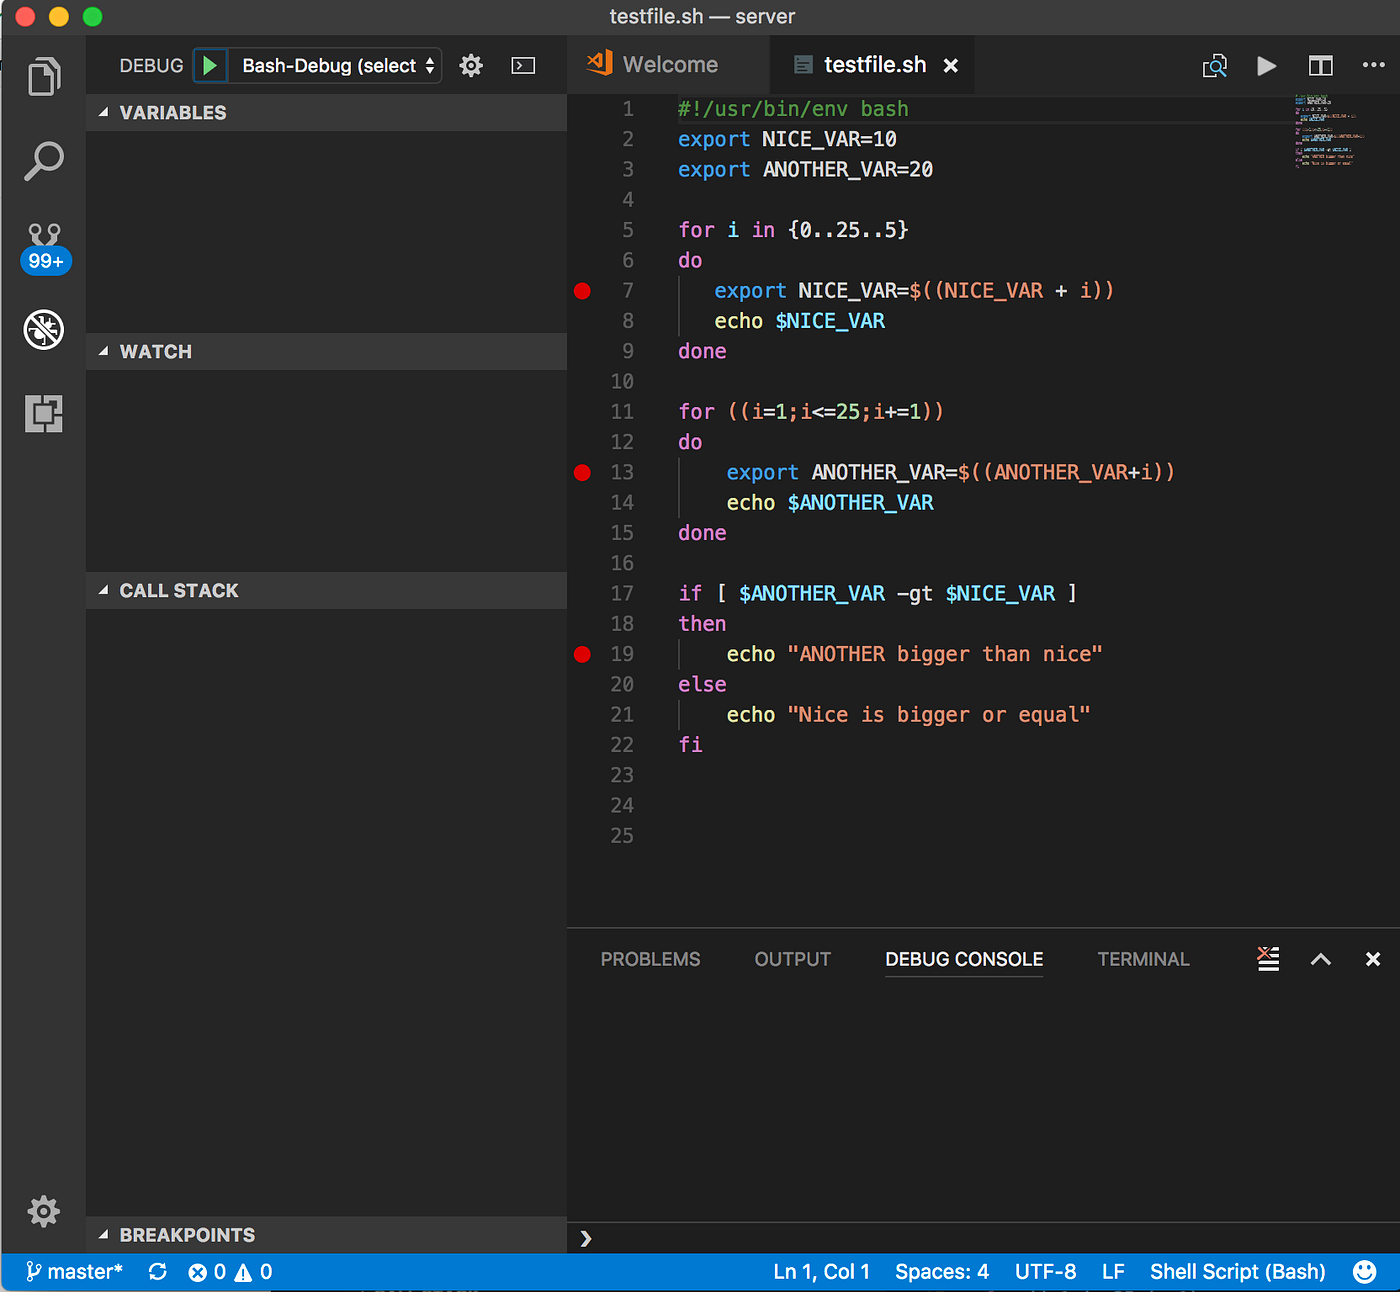Toggle the breakpoint on line 13
This screenshot has height=1292, width=1400.
(582, 473)
